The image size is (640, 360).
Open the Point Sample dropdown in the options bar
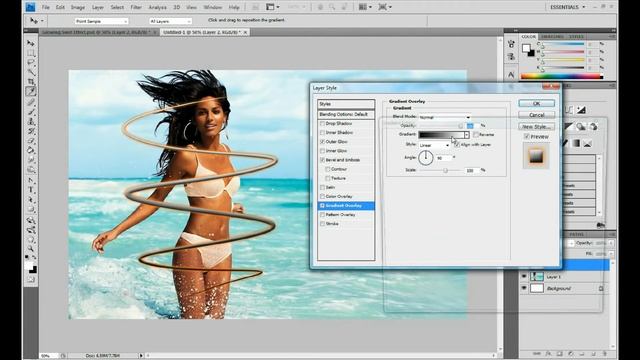pyautogui.click(x=101, y=21)
